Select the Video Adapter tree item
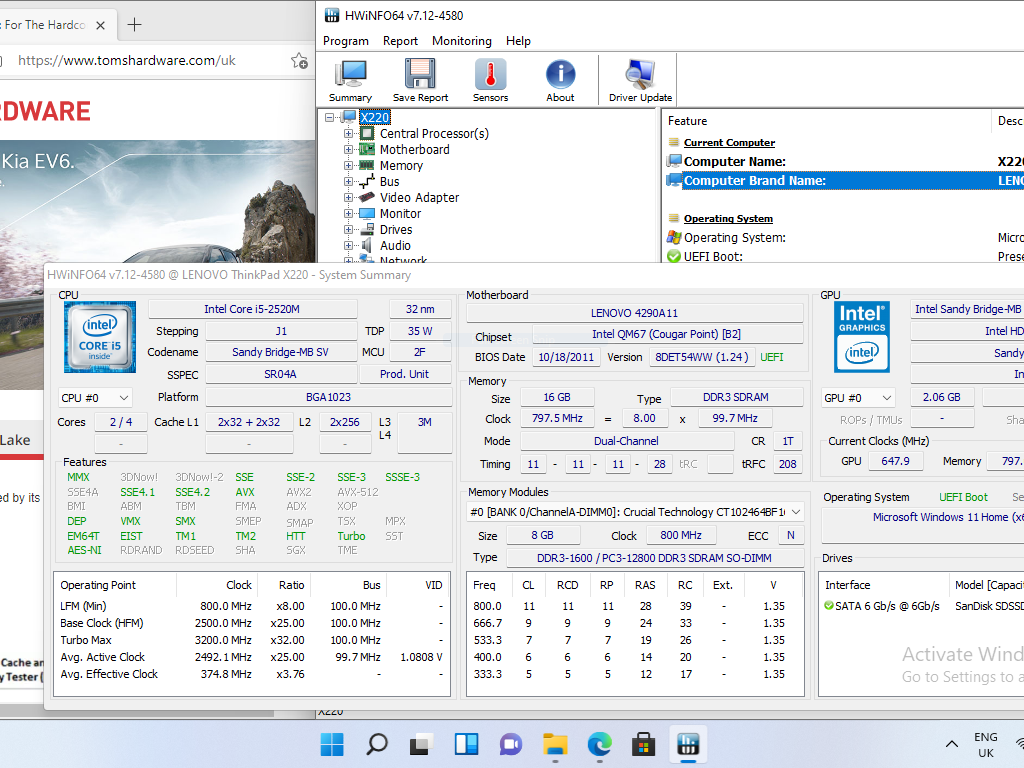The width and height of the screenshot is (1024, 768). (419, 198)
